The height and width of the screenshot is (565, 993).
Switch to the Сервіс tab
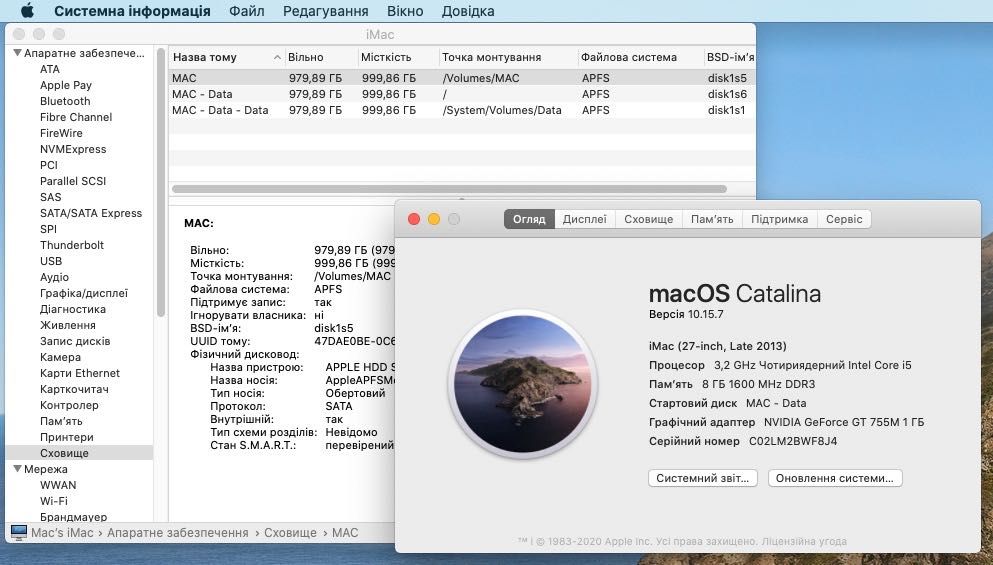tap(844, 219)
